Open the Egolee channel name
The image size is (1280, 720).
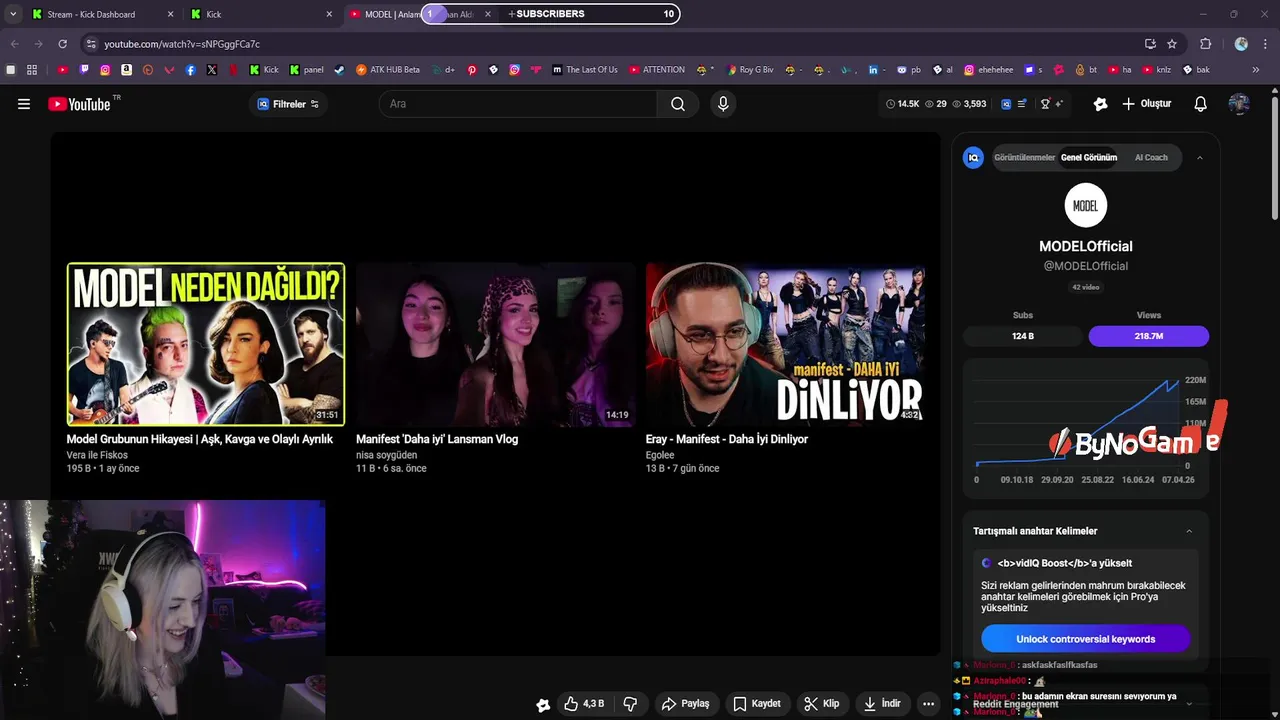660,455
